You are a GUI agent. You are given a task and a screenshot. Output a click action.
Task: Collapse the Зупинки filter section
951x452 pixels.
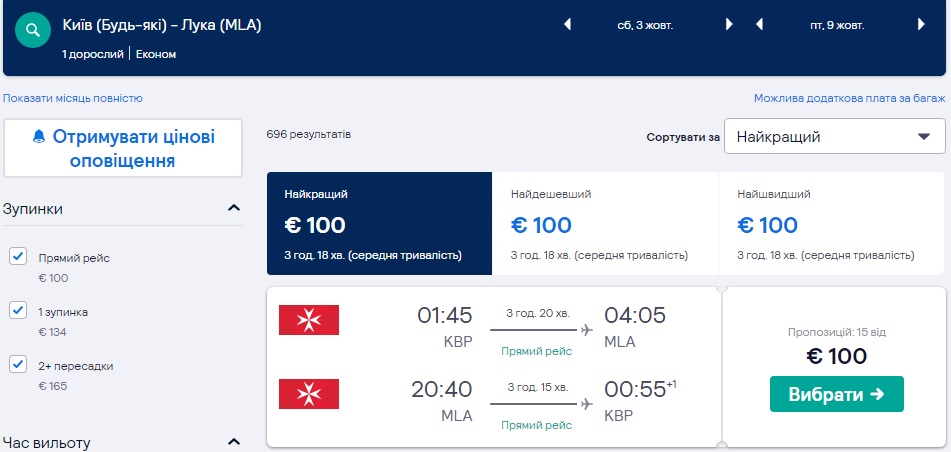234,209
